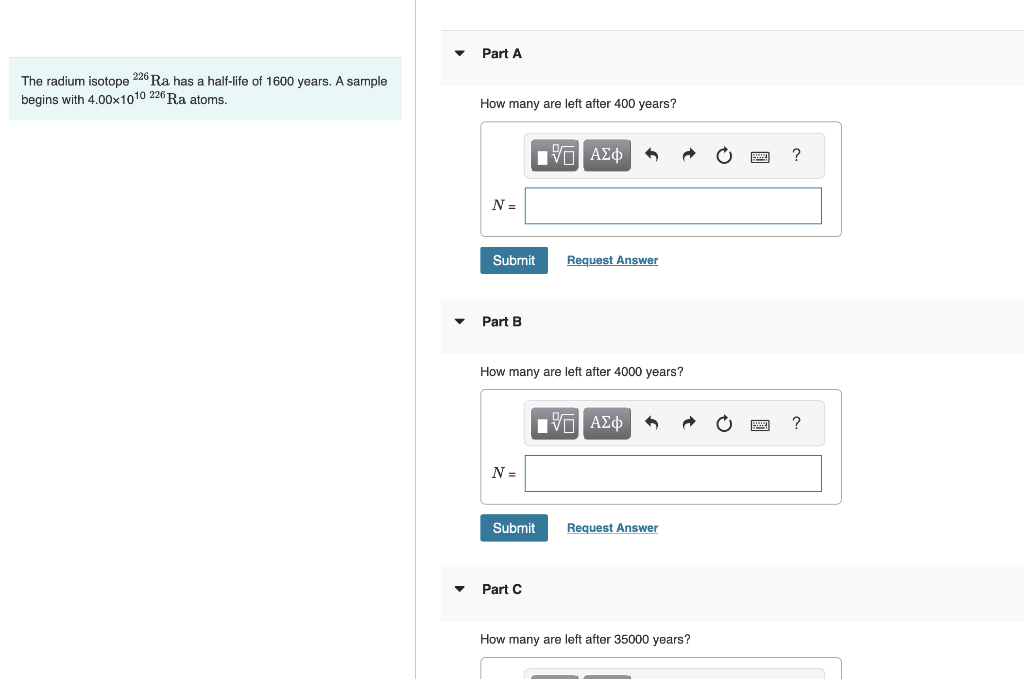Undo last entry in Part A
The image size is (1024, 679).
tap(652, 155)
